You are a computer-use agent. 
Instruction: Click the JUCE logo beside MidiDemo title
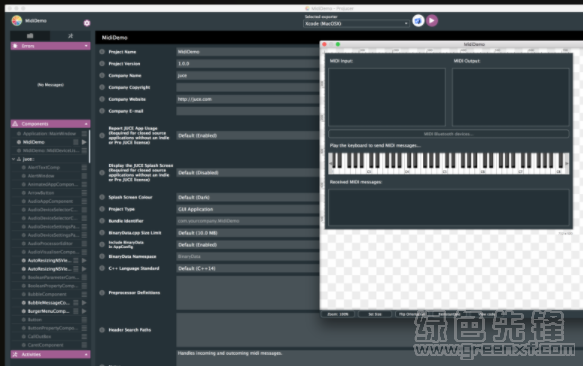(17, 20)
